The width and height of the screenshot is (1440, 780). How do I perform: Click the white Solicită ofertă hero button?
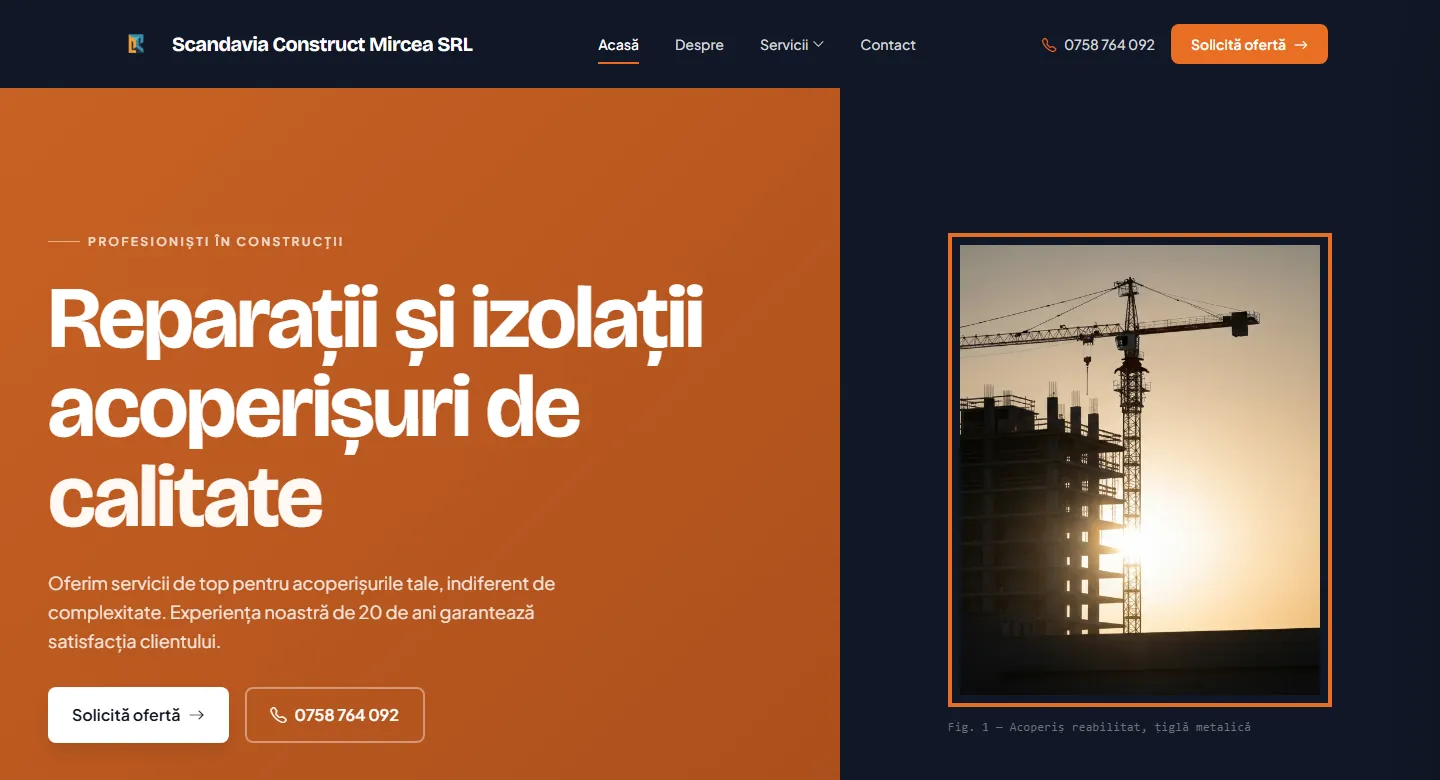[138, 715]
